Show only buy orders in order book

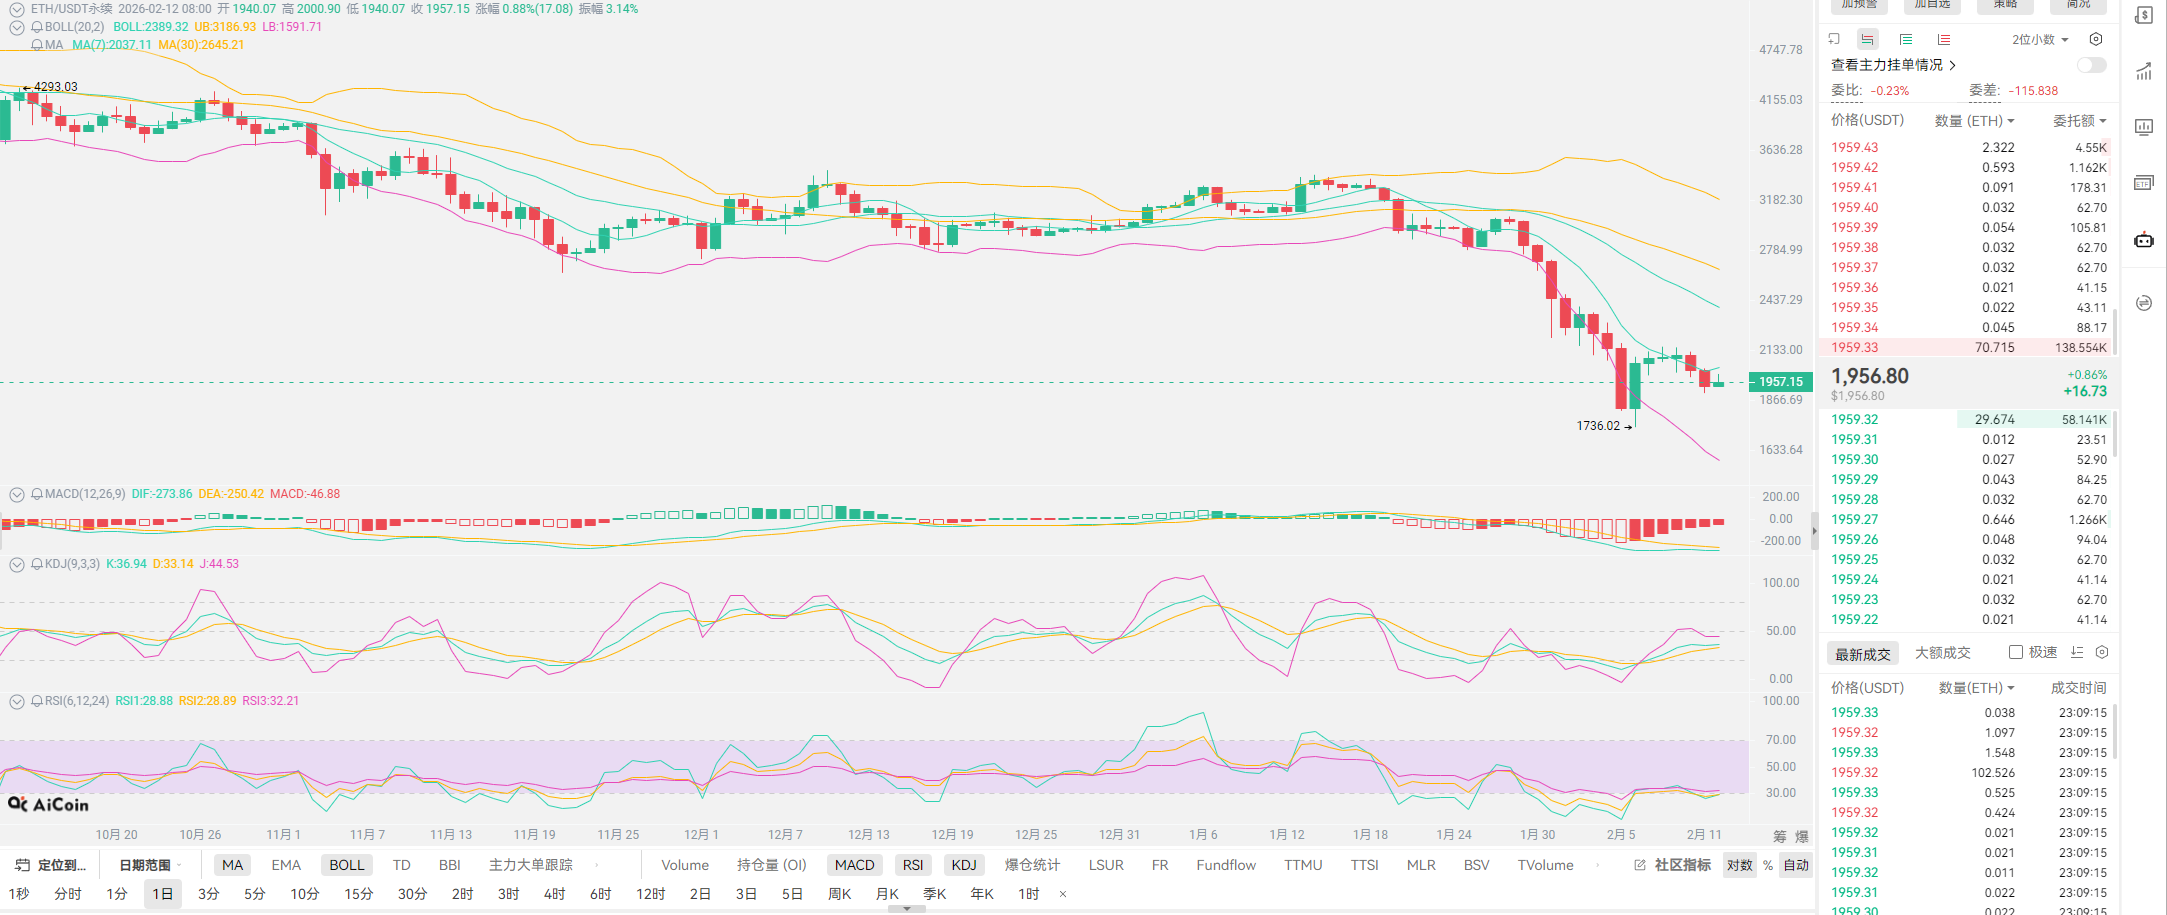[x=1906, y=40]
